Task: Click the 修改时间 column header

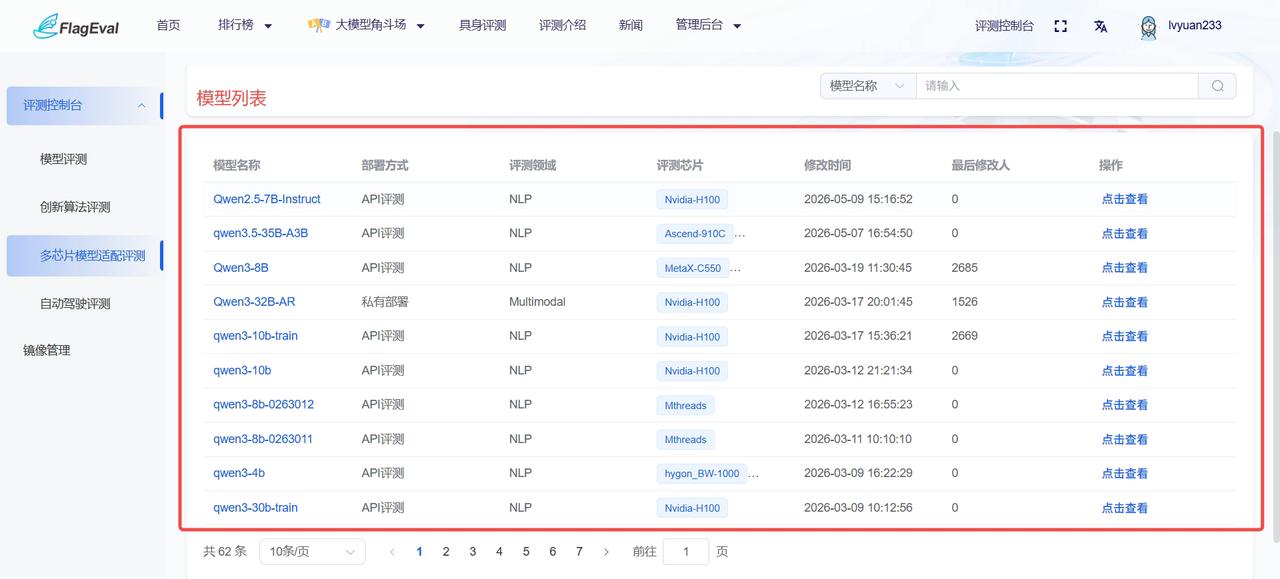Action: (827, 165)
